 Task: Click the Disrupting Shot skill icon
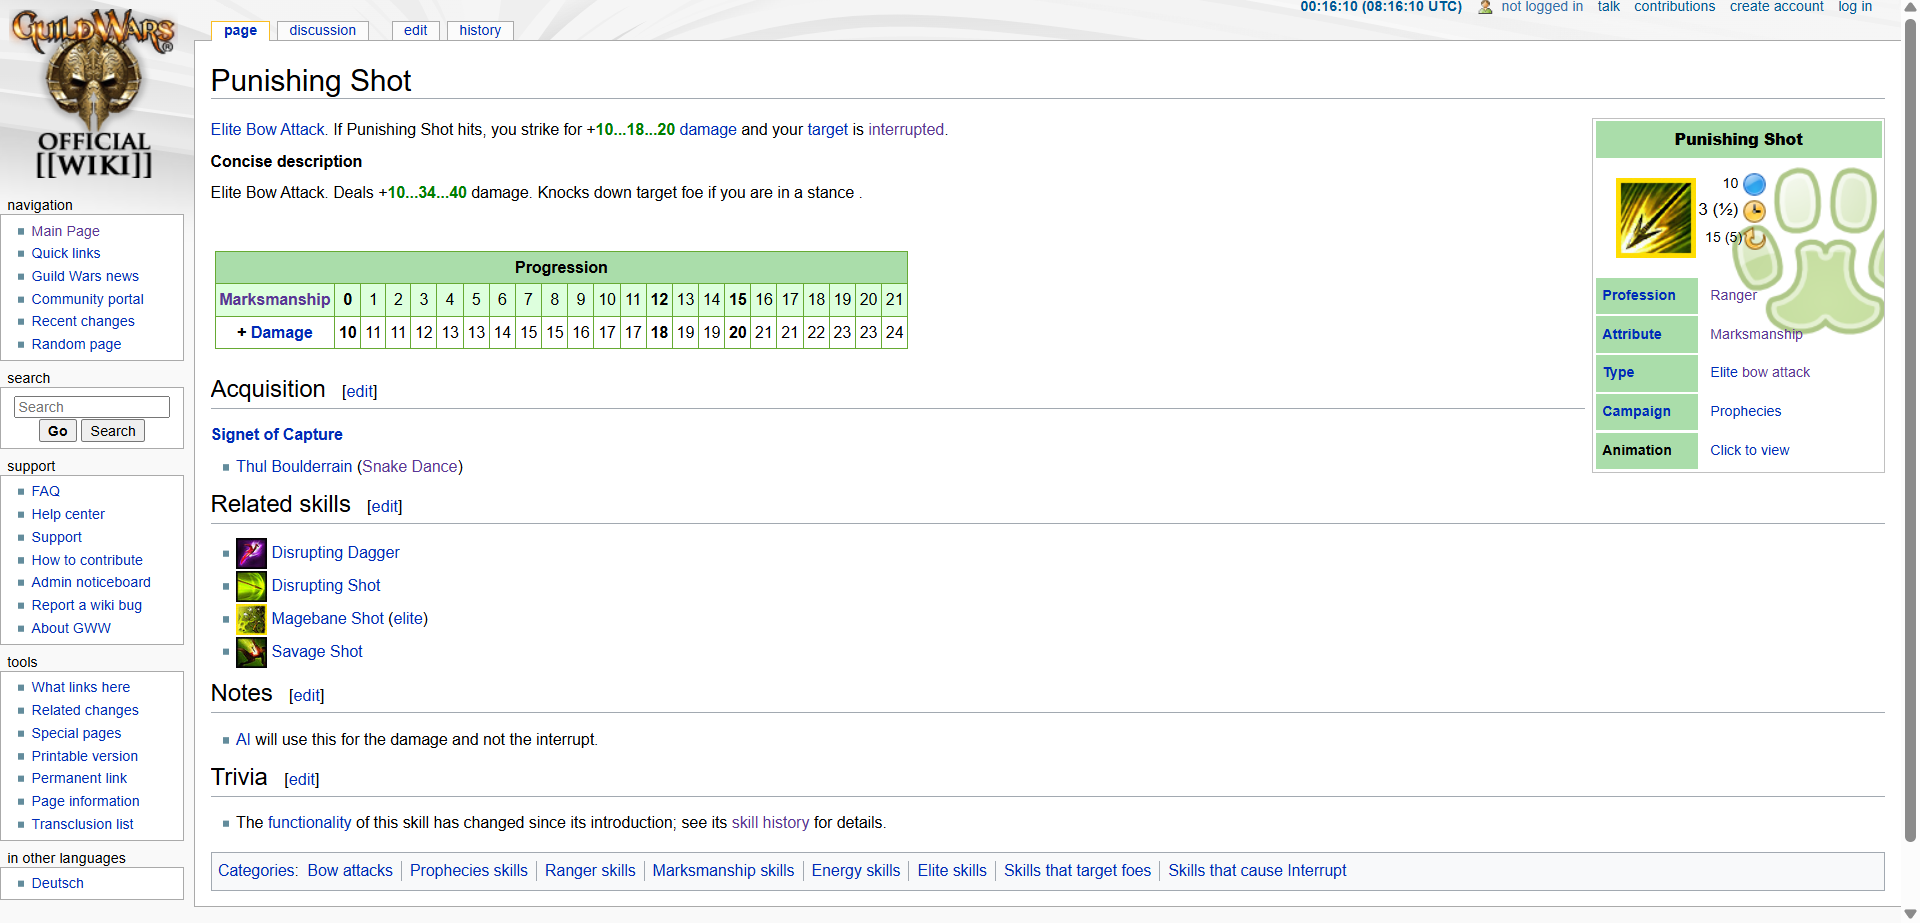pyautogui.click(x=251, y=586)
